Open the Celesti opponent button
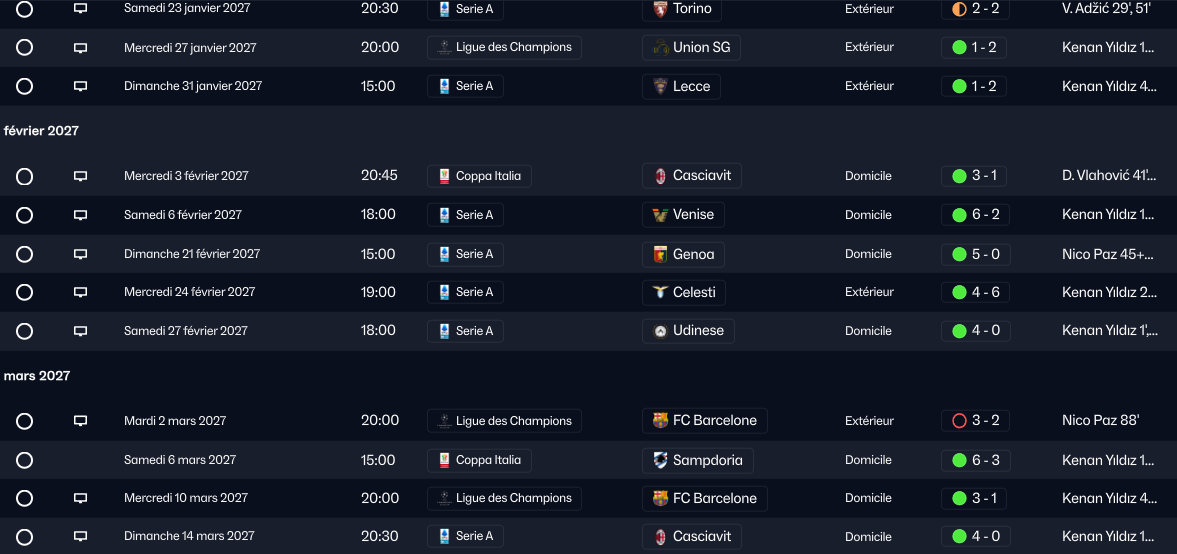 [684, 292]
